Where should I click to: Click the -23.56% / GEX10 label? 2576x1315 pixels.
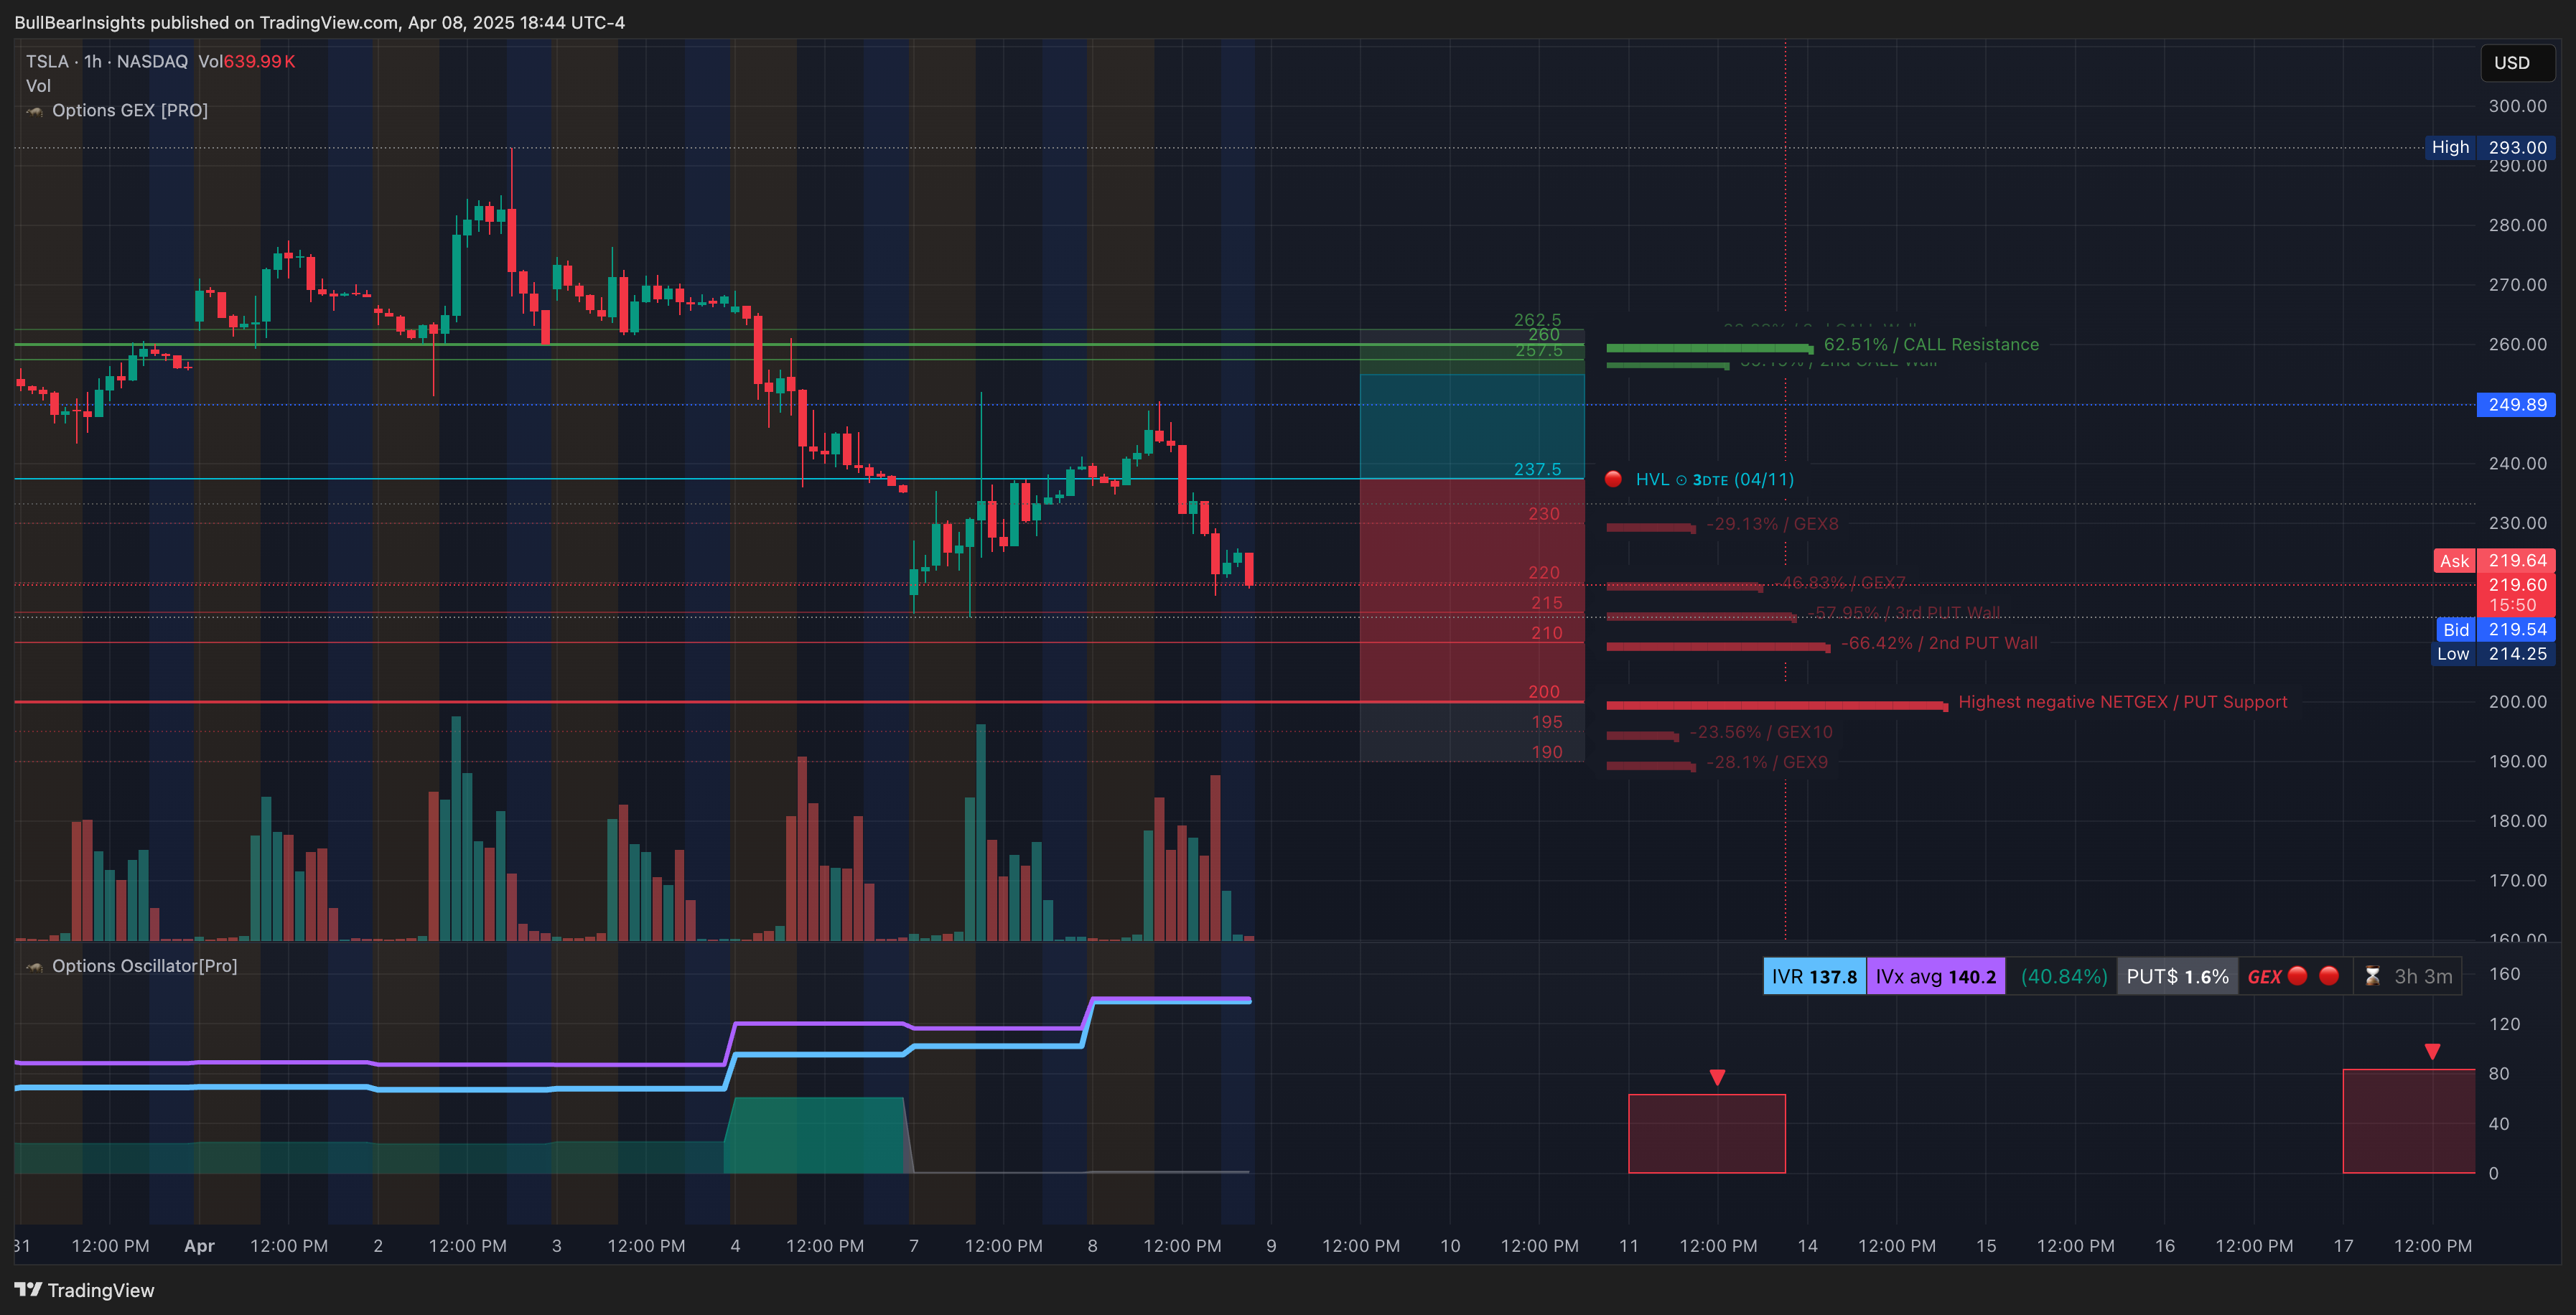1760,732
